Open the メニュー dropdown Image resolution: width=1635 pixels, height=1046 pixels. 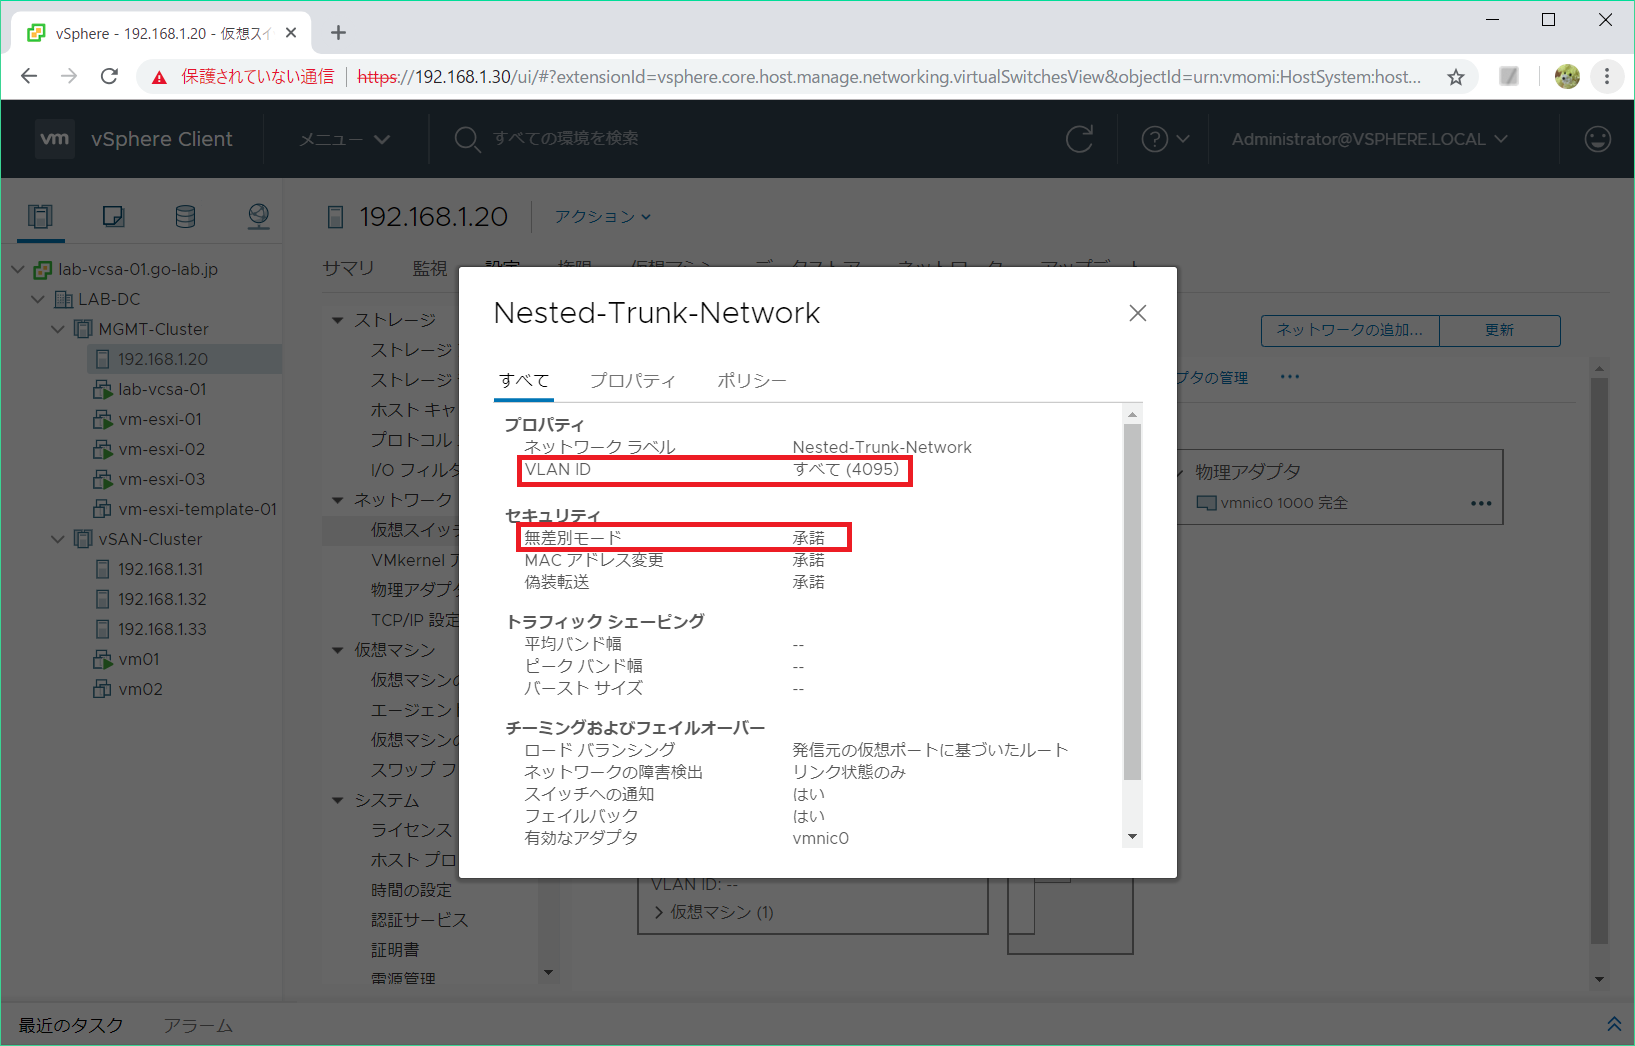tap(345, 139)
